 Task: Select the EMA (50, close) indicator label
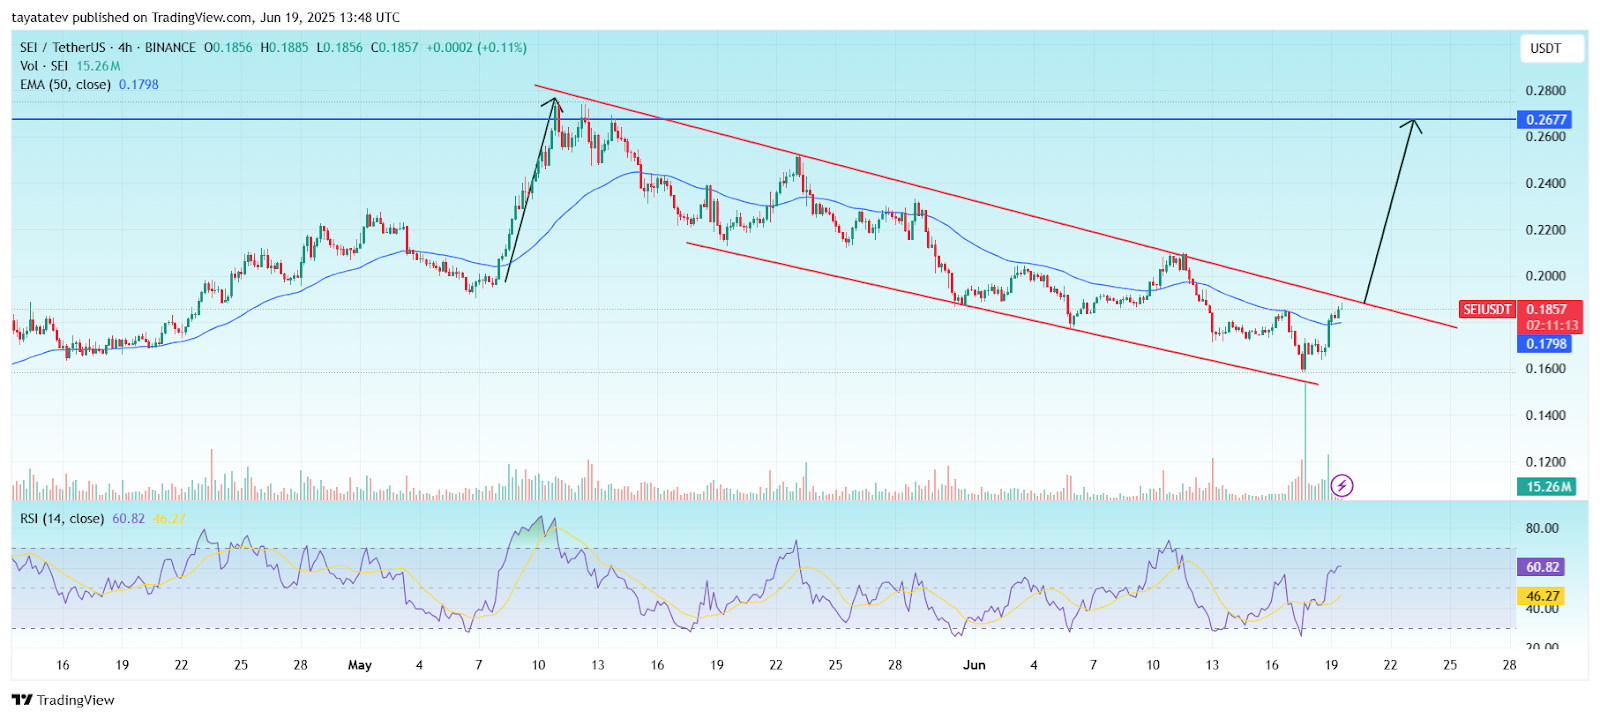(x=65, y=84)
